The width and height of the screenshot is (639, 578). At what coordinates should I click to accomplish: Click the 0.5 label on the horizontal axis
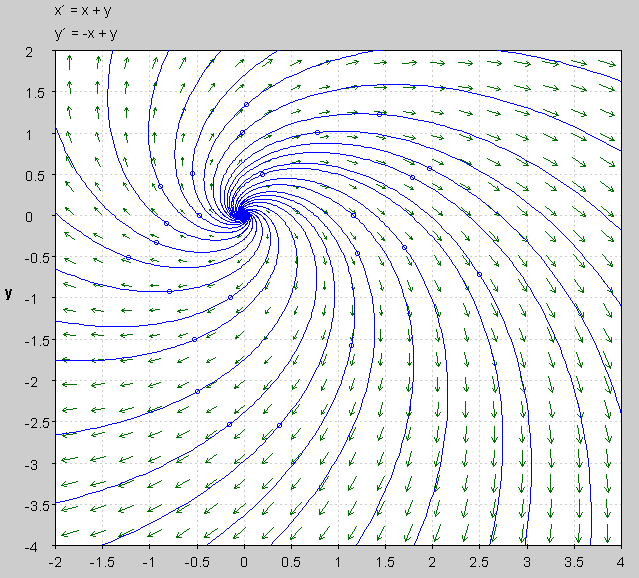[x=291, y=563]
